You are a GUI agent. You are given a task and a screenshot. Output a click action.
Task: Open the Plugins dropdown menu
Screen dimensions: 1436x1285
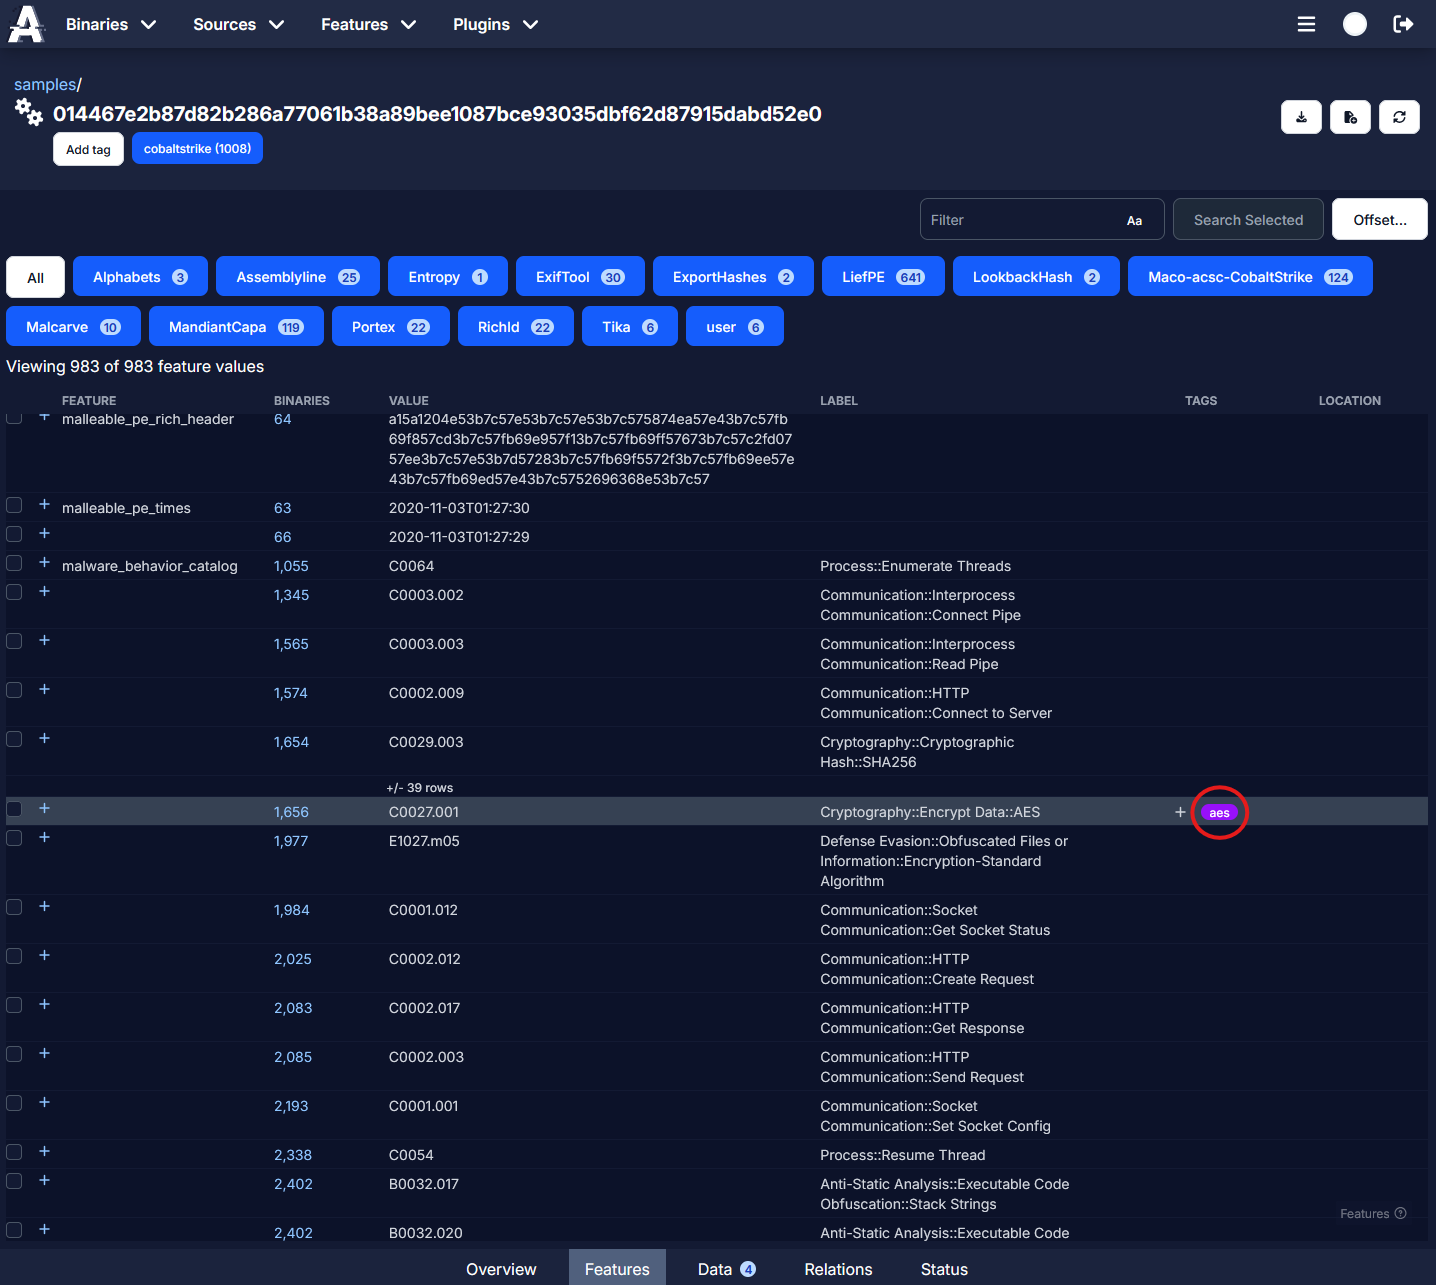495,24
